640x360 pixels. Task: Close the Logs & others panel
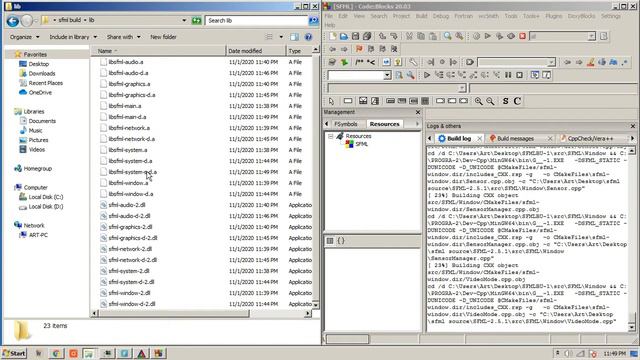633,126
